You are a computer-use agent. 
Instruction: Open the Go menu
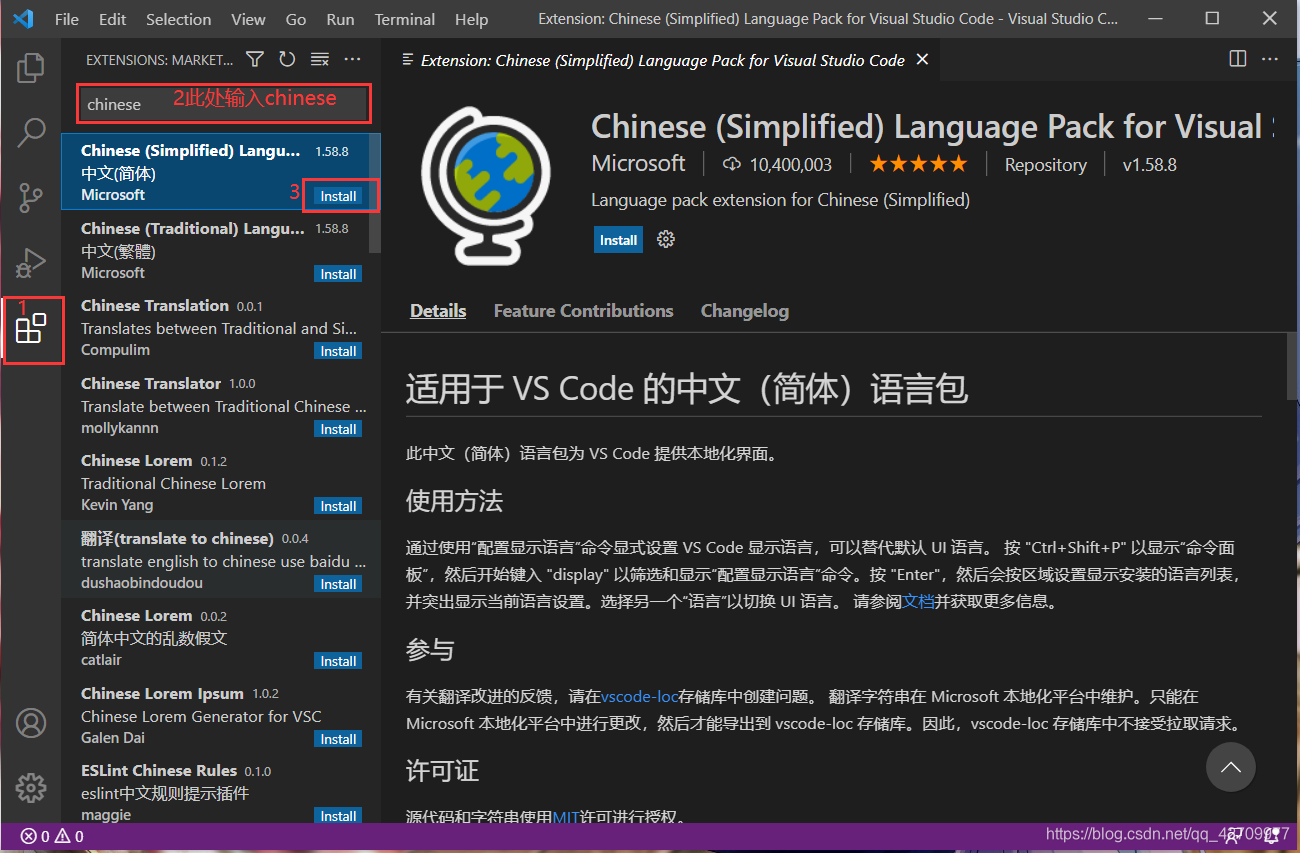[296, 19]
